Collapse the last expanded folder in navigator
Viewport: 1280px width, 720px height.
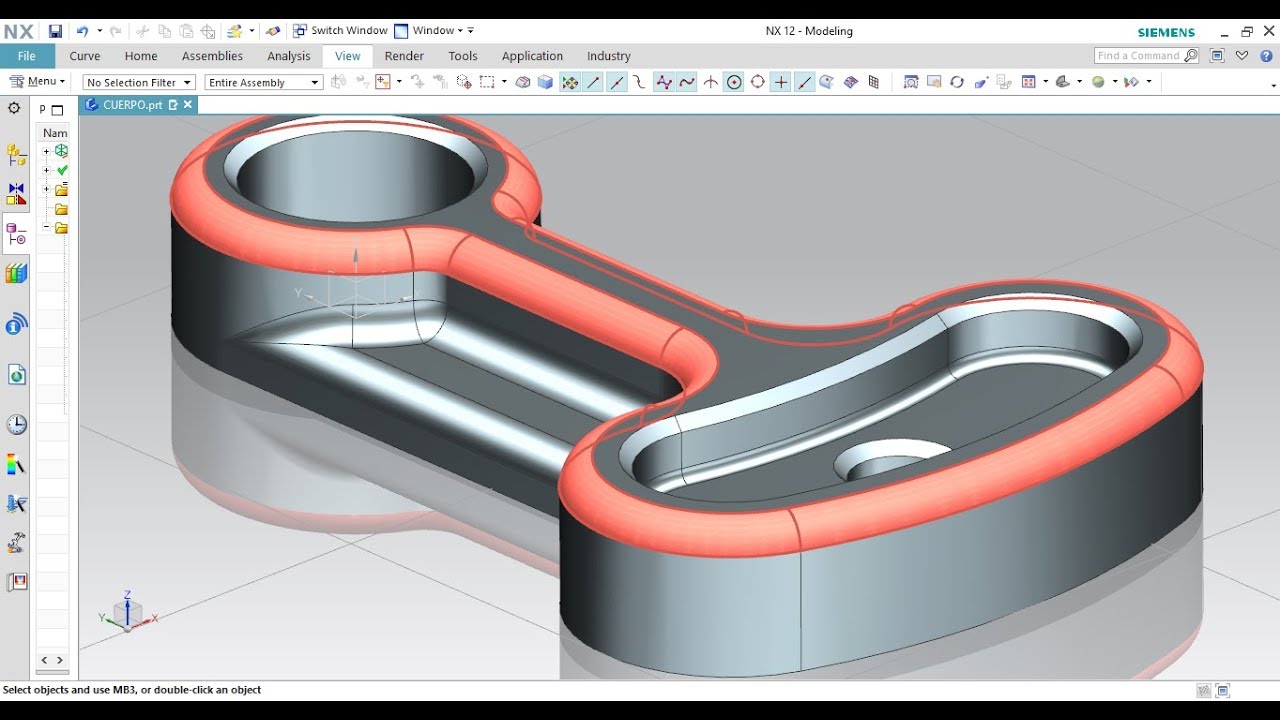[46, 228]
